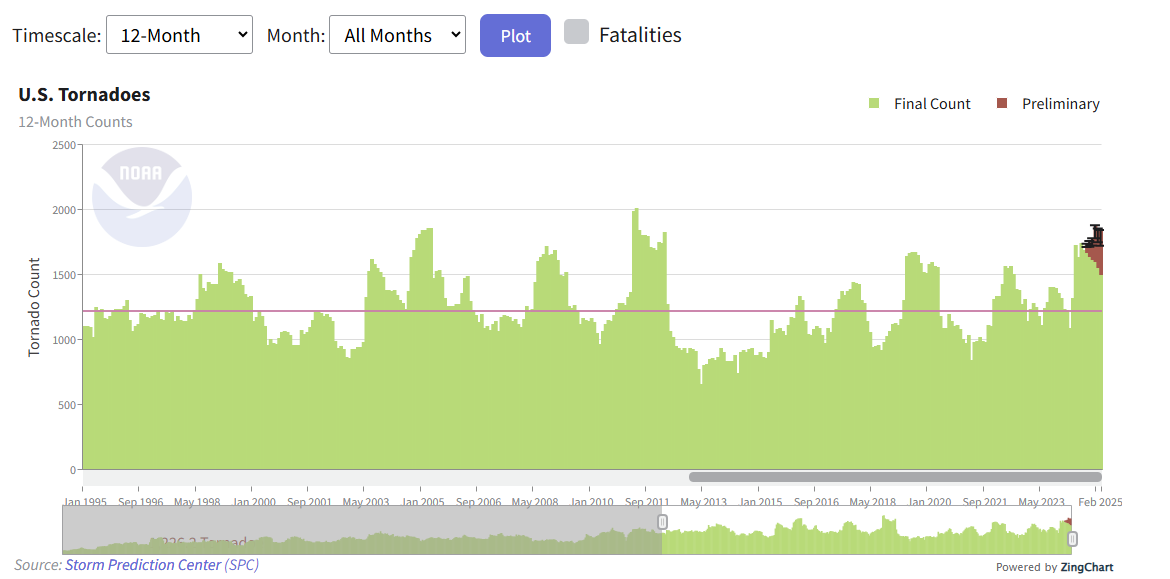Click the horizontal chart scrollbar thumb

tap(895, 477)
